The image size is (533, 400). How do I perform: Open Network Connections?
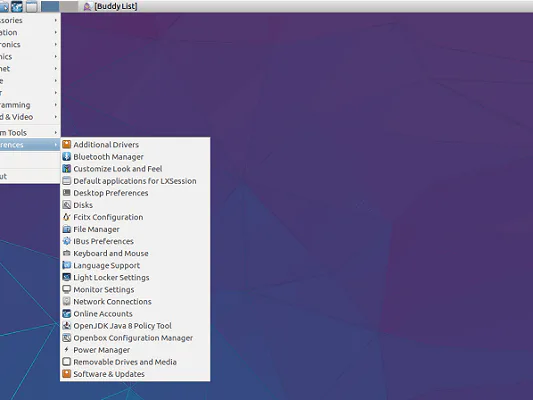tap(135, 301)
